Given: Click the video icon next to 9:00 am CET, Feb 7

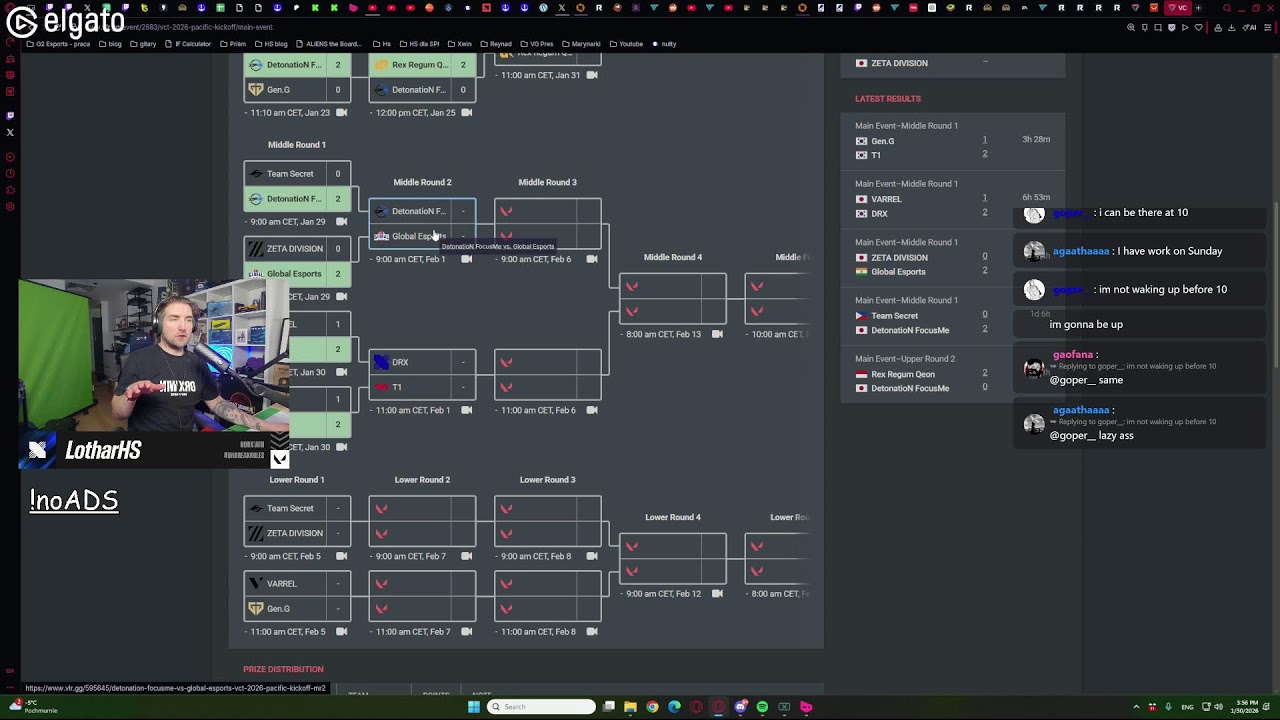Looking at the screenshot, I should pos(467,556).
